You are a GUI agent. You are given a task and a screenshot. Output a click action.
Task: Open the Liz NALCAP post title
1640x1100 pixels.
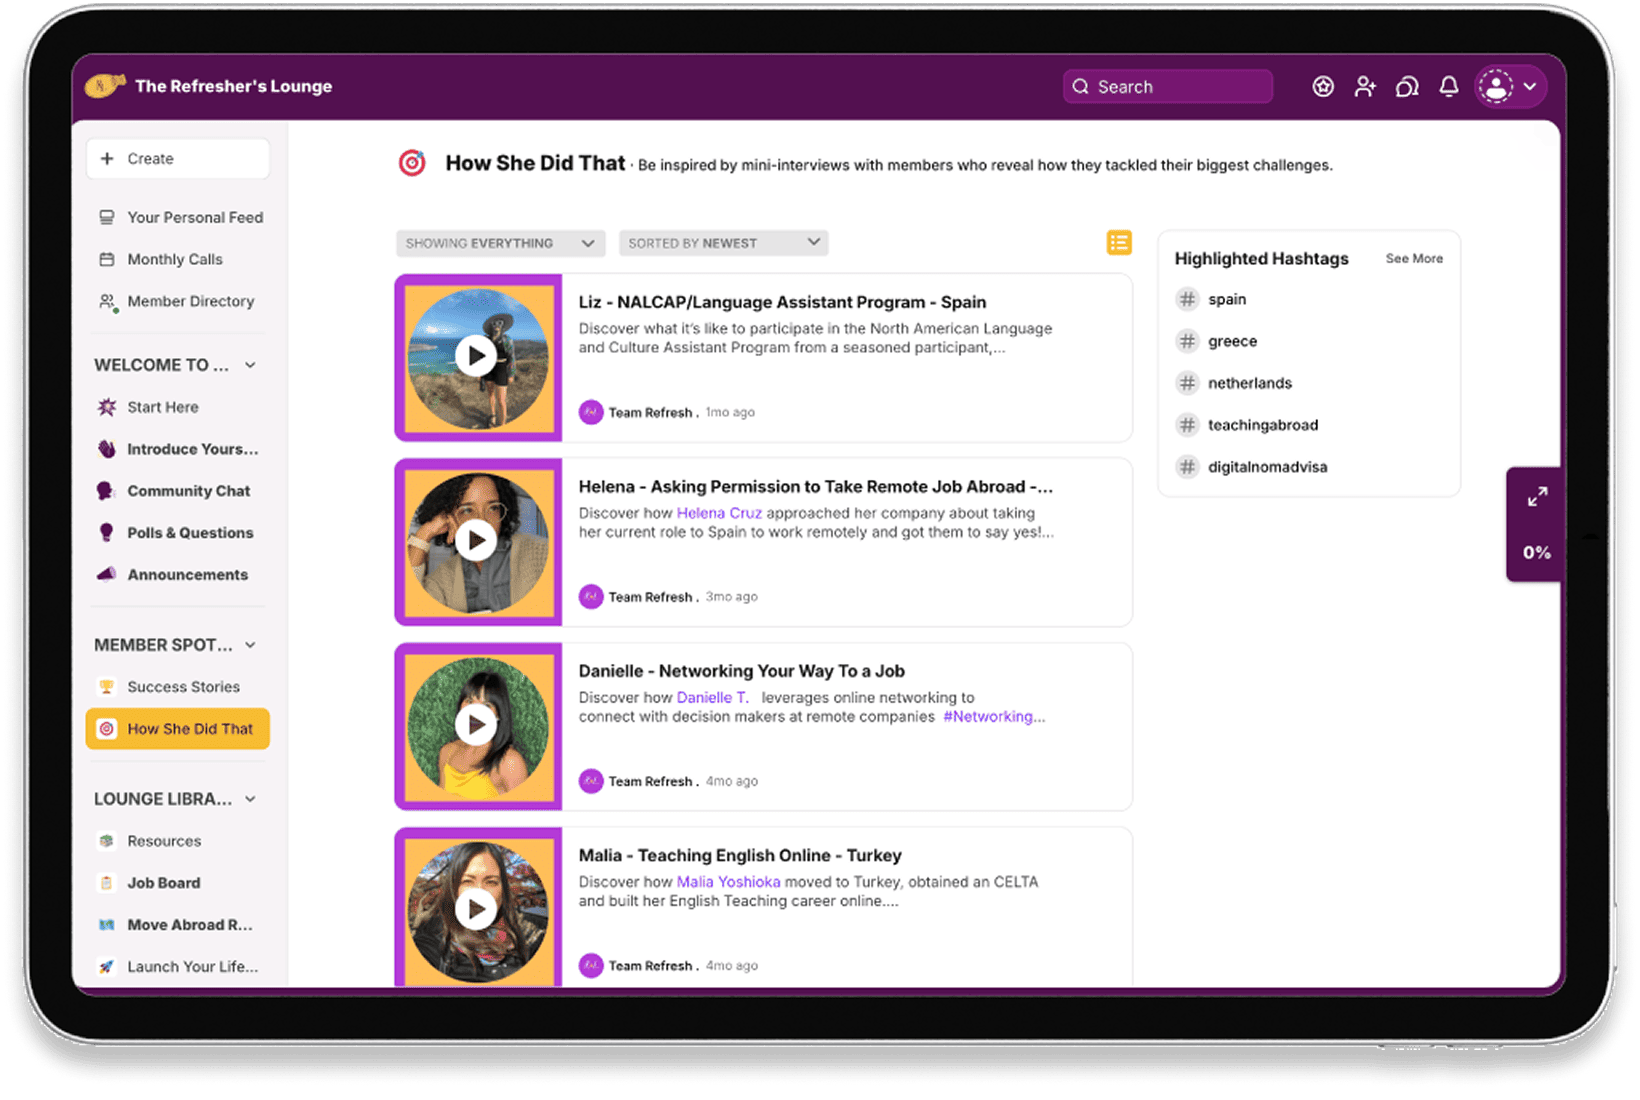(782, 302)
